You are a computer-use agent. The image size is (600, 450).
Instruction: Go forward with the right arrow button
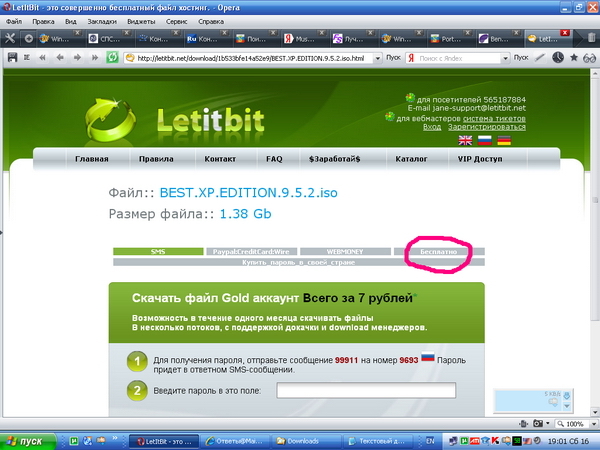point(77,58)
